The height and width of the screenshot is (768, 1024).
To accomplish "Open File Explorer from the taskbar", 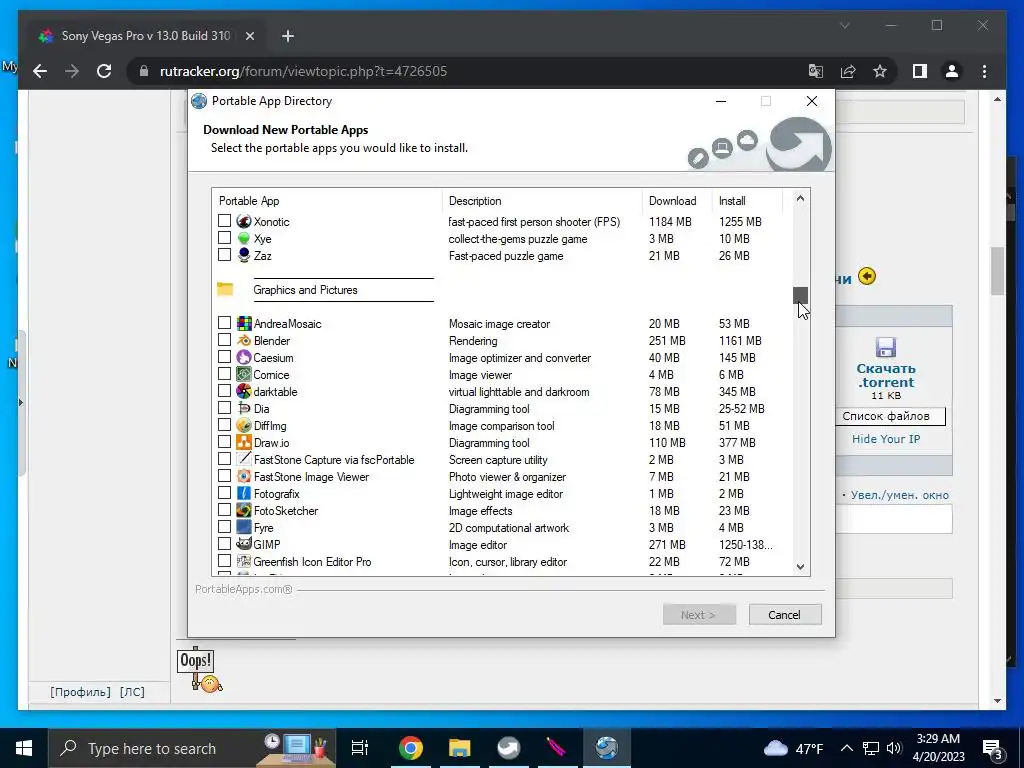I will 460,748.
